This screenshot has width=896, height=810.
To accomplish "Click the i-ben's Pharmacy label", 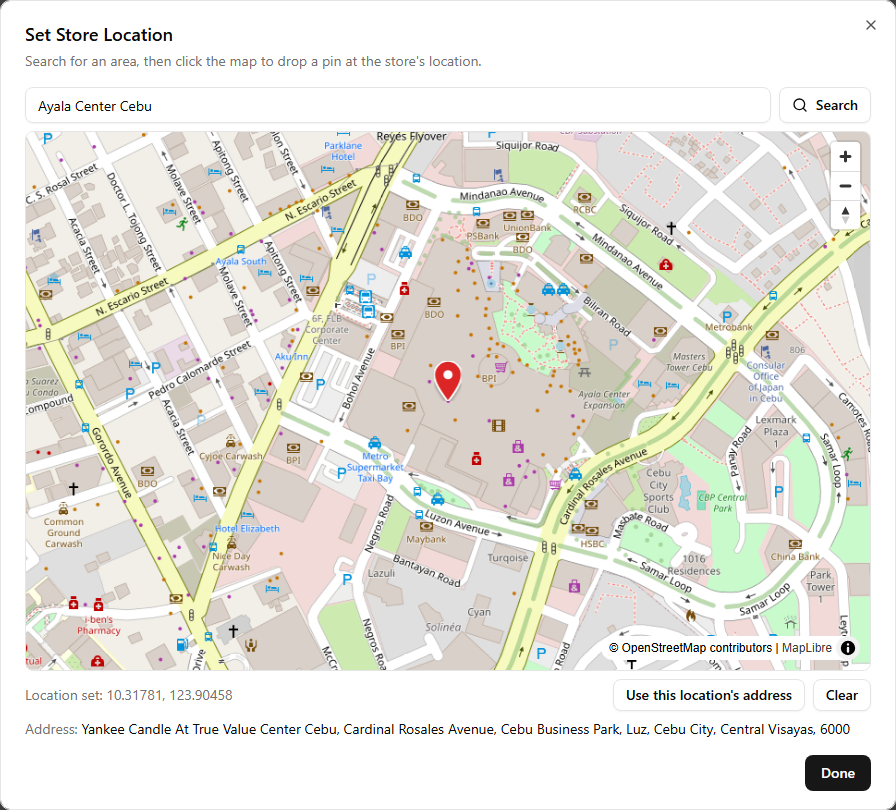I will (x=98, y=625).
